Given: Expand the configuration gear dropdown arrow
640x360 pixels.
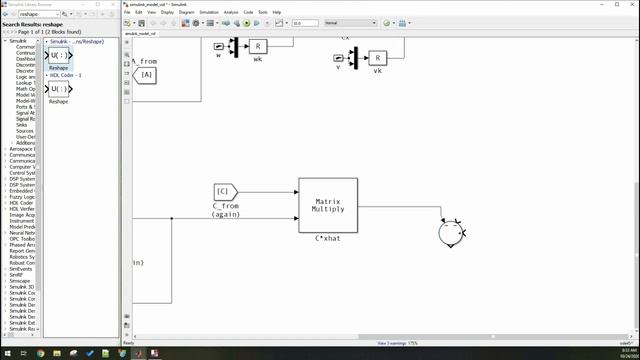Looking at the screenshot, I should (x=202, y=23).
